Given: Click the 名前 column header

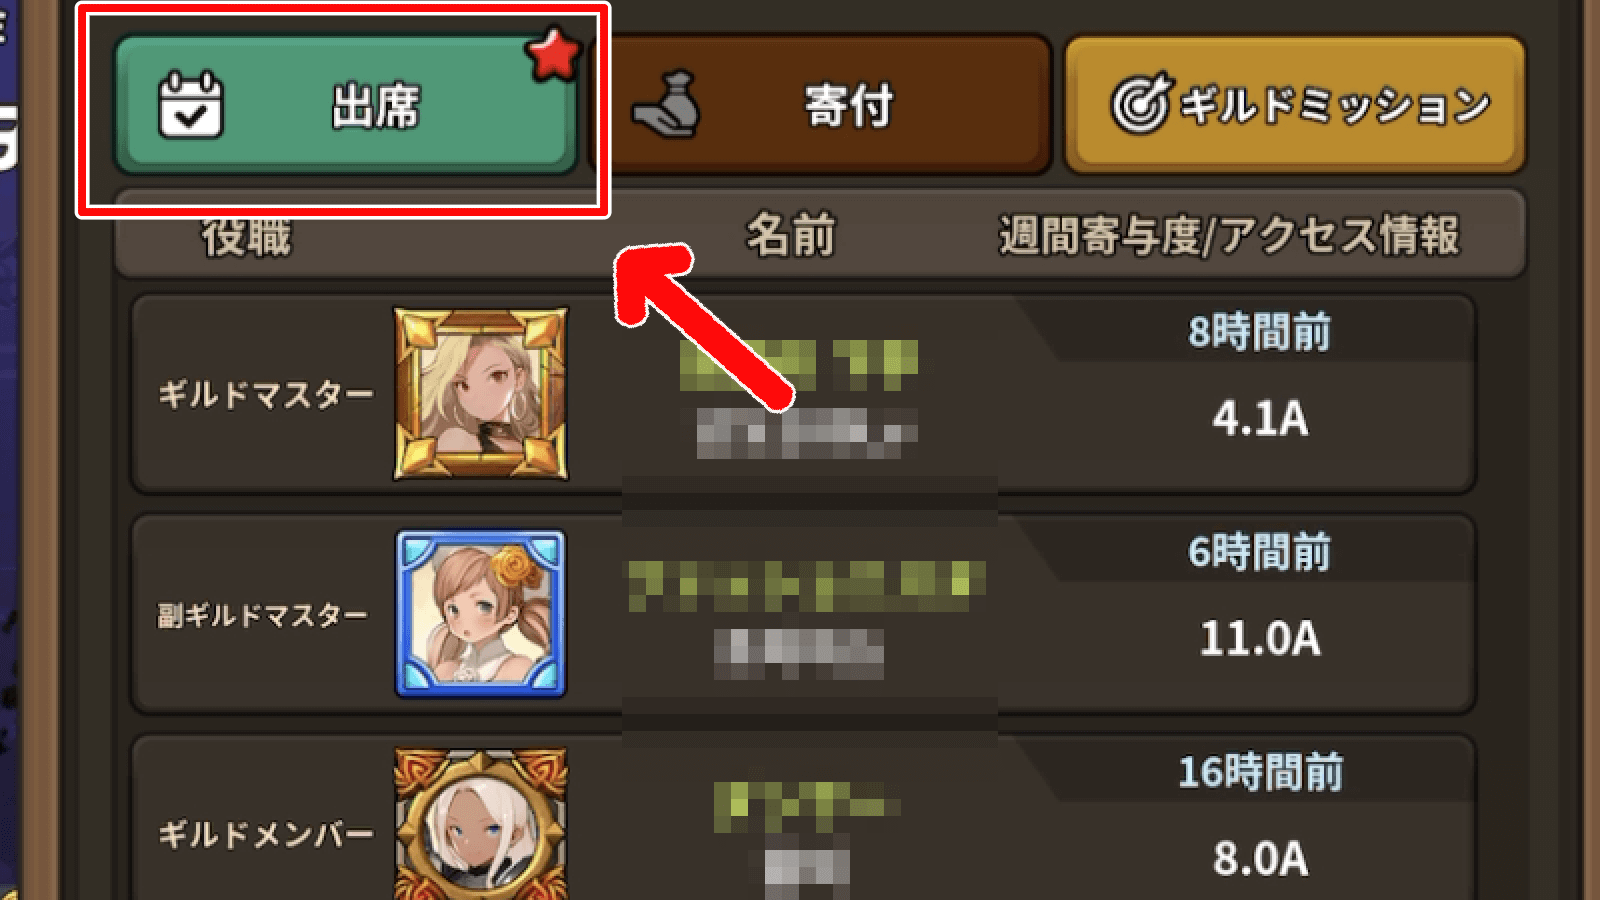Looking at the screenshot, I should pyautogui.click(x=790, y=237).
